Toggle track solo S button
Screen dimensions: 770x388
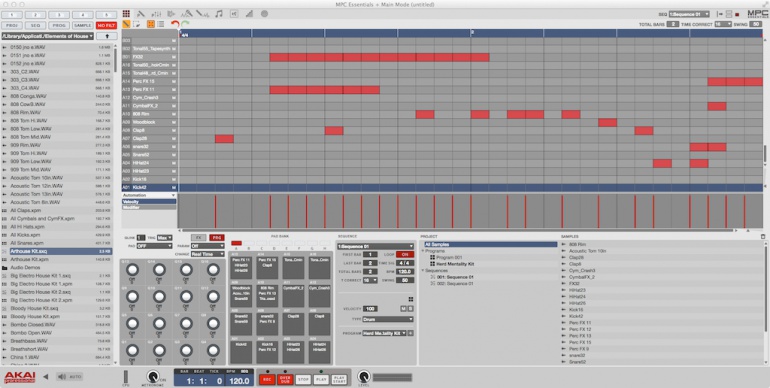[x=410, y=308]
